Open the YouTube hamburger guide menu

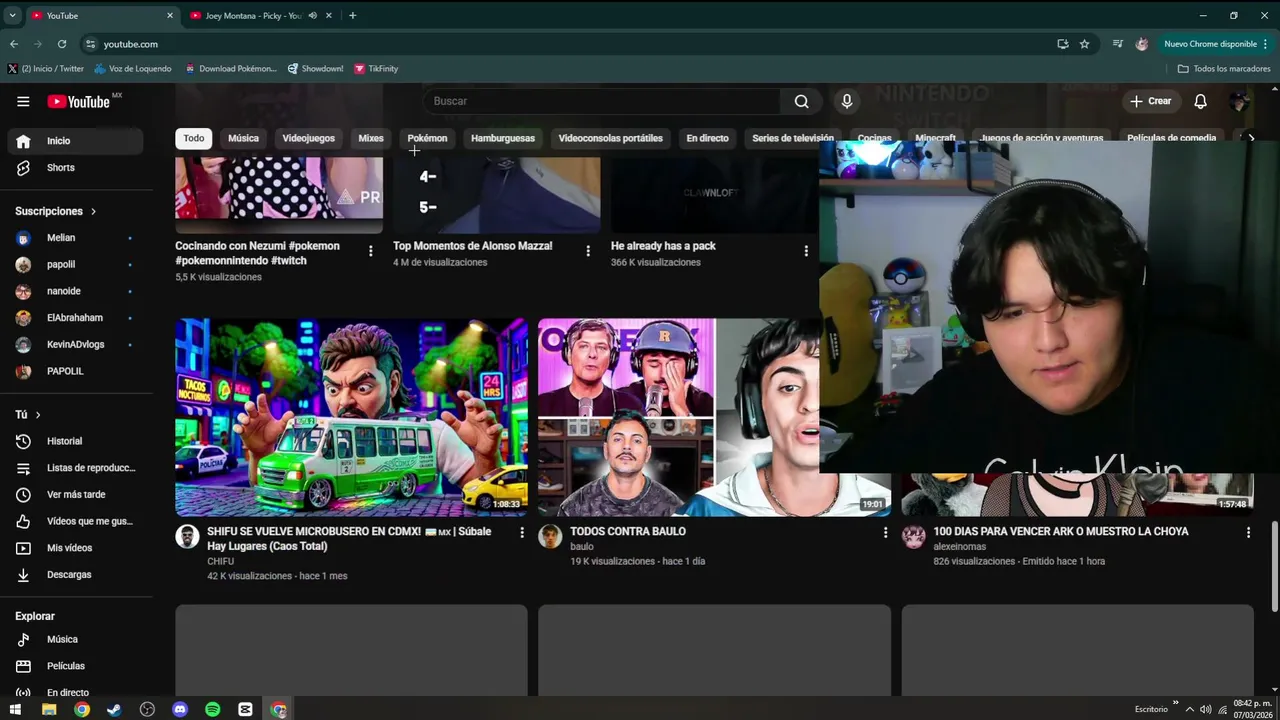tap(23, 101)
